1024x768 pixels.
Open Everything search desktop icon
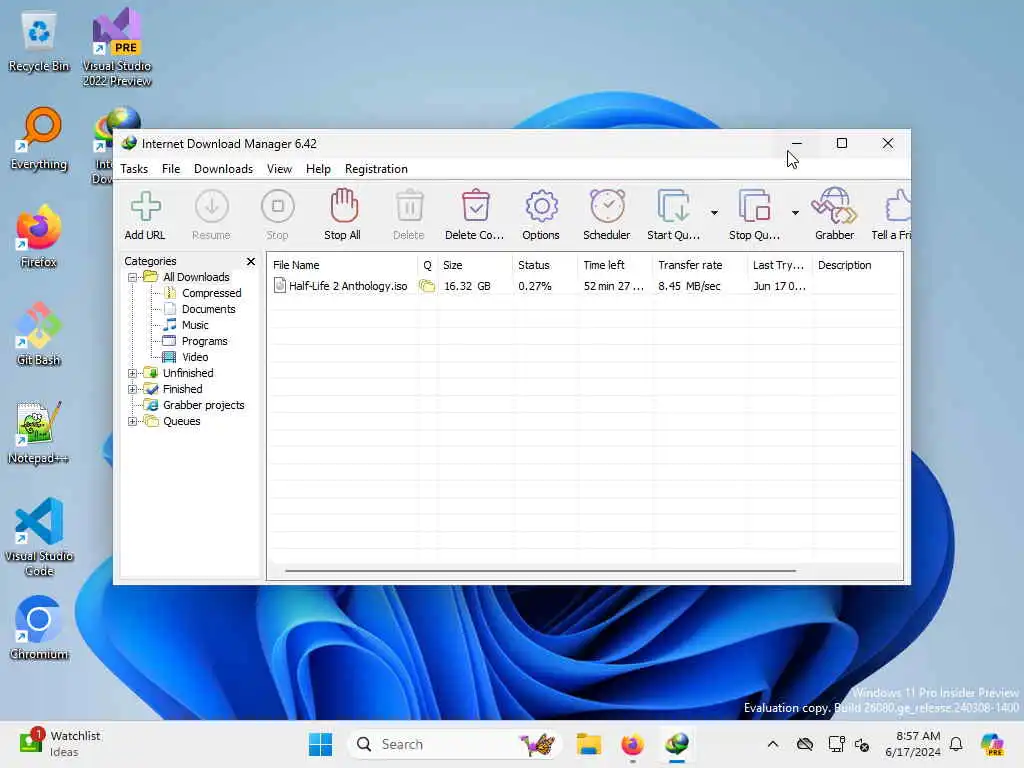click(x=39, y=139)
